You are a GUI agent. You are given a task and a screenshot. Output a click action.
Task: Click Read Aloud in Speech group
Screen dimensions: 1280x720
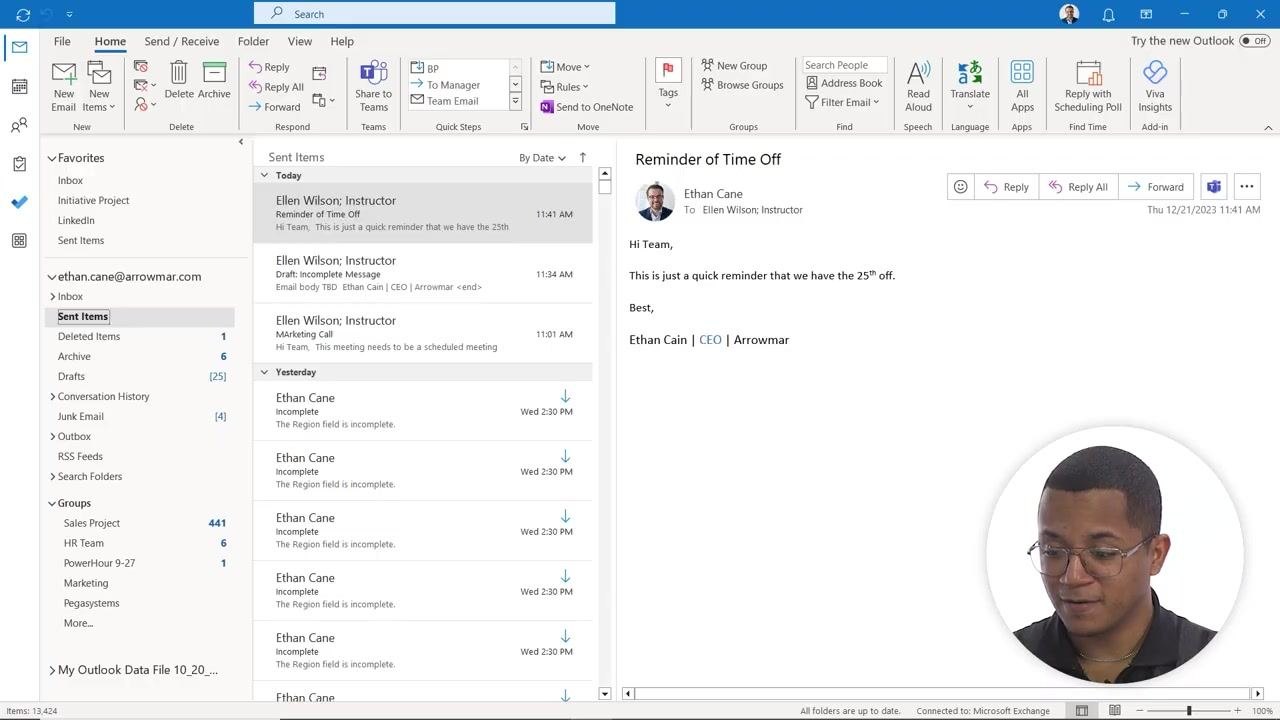coord(918,87)
